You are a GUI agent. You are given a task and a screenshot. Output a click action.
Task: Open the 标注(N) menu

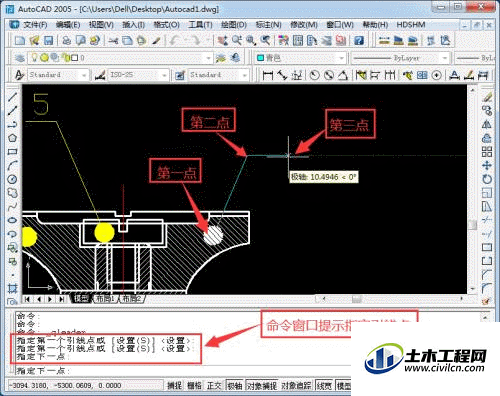[x=269, y=25]
